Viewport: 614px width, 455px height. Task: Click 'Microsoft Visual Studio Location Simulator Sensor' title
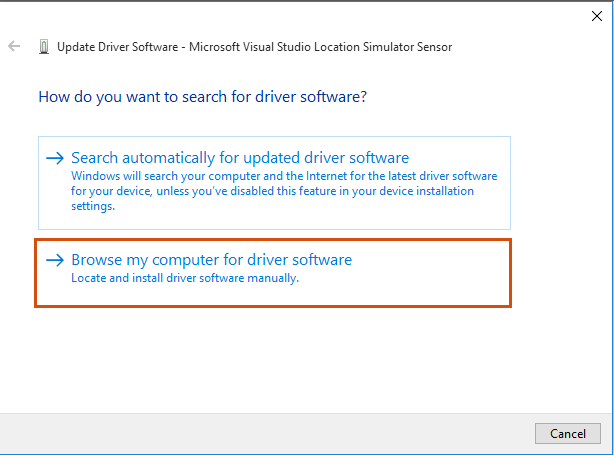[320, 47]
